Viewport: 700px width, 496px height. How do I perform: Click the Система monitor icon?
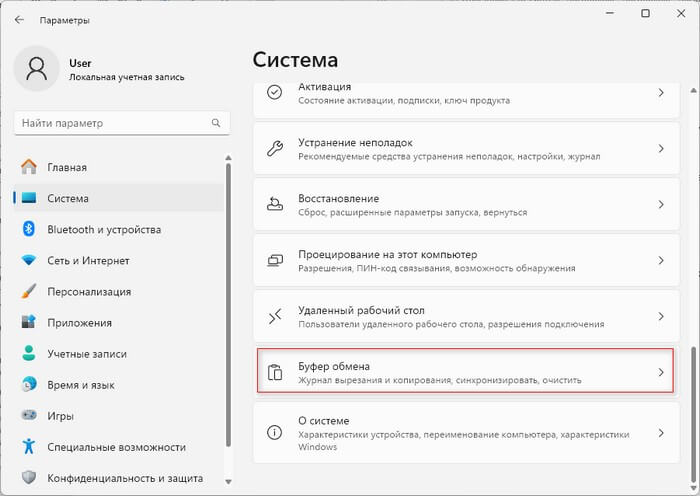(29, 198)
